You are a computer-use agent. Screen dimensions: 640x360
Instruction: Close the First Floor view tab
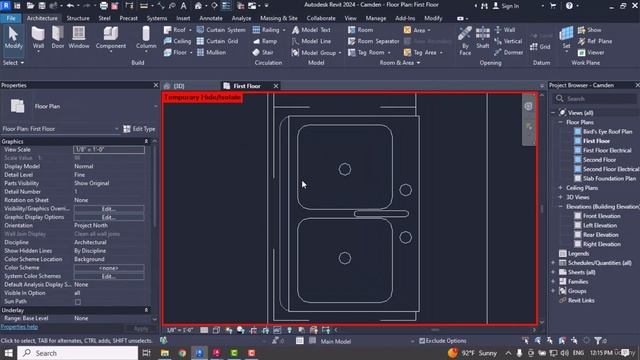(x=276, y=86)
